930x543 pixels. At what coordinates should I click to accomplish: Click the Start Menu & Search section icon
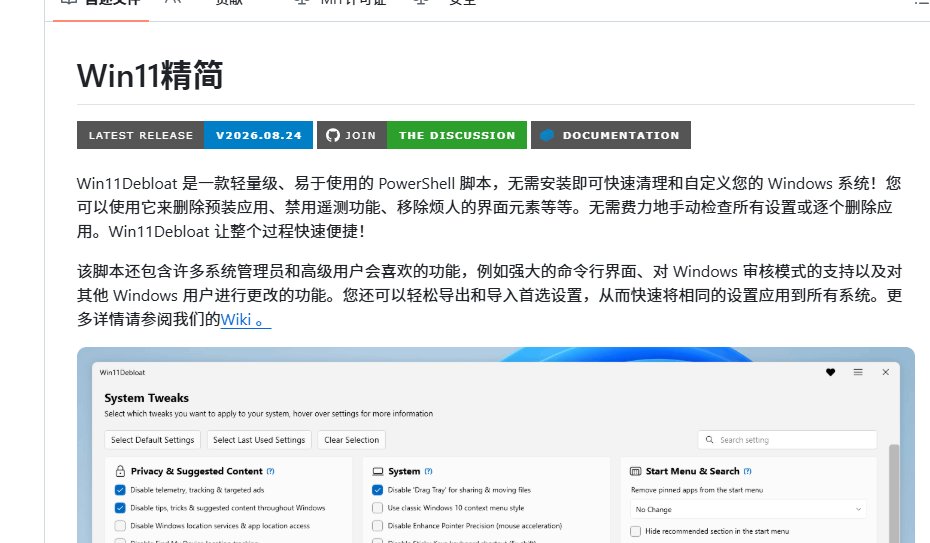tap(635, 471)
